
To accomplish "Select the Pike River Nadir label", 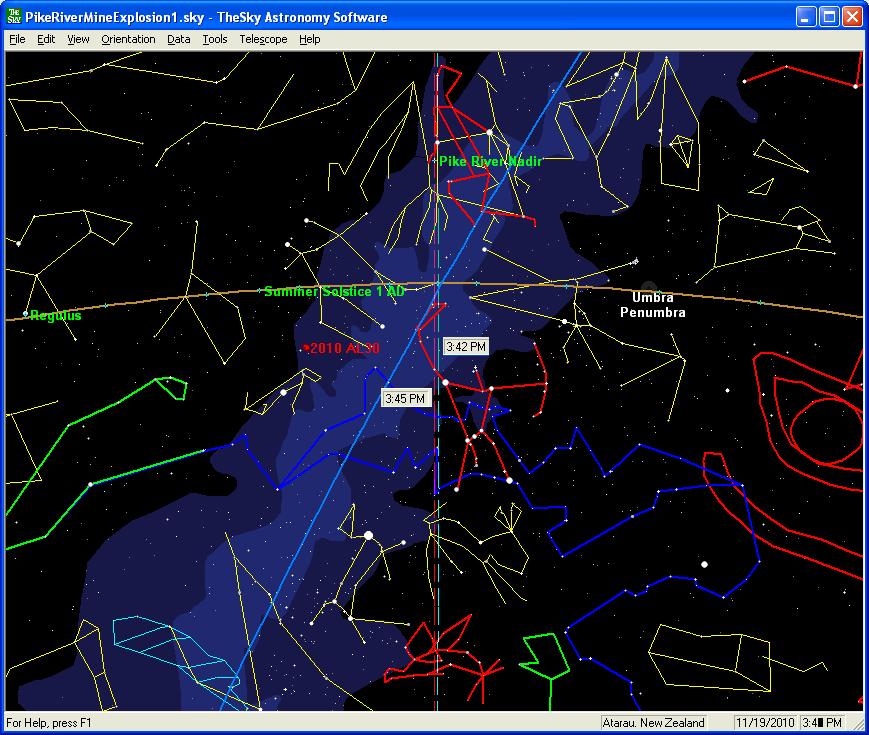I will (x=490, y=161).
